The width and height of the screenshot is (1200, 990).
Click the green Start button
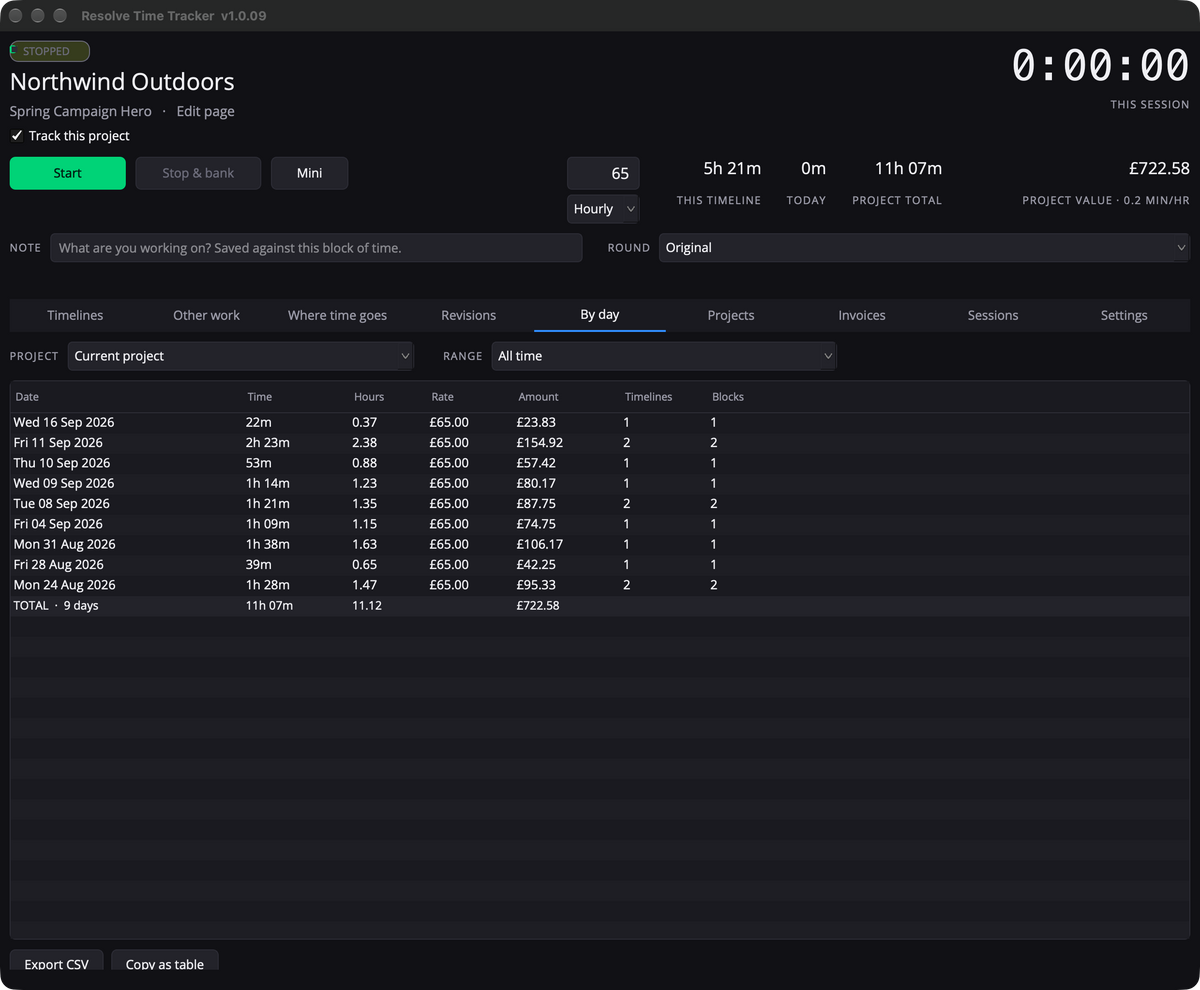coord(68,173)
